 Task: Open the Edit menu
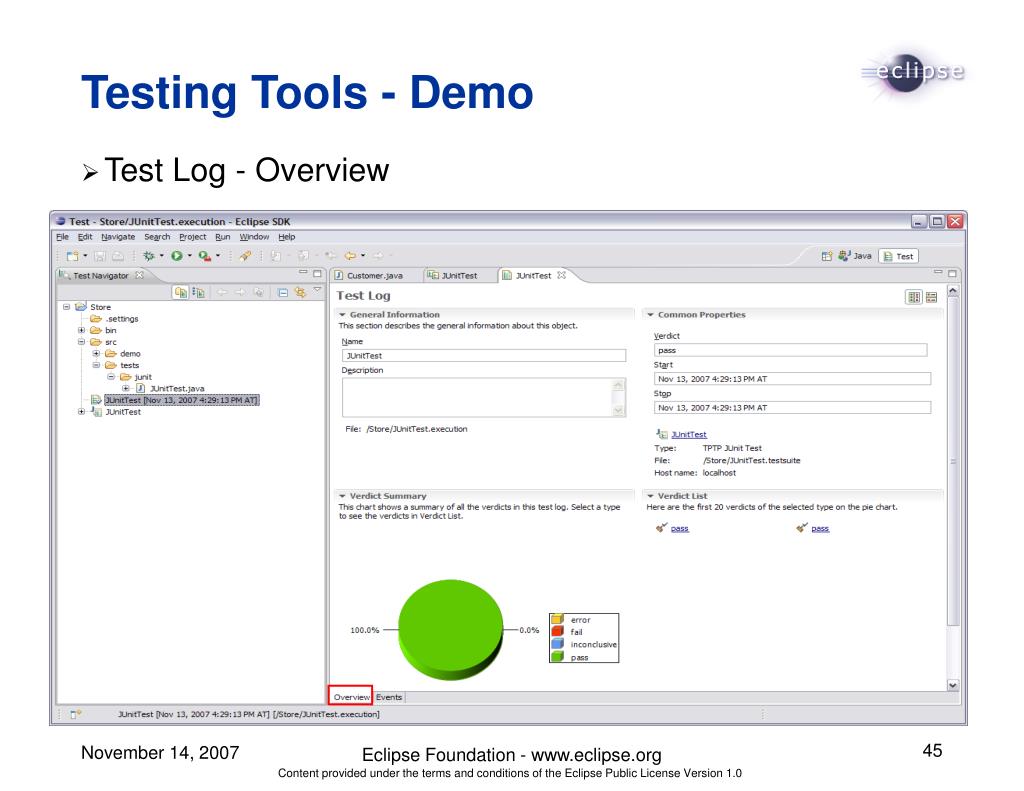point(85,237)
